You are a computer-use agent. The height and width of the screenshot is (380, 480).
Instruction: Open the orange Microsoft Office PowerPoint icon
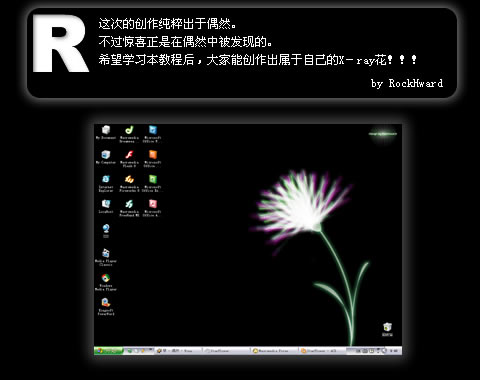[x=152, y=159]
